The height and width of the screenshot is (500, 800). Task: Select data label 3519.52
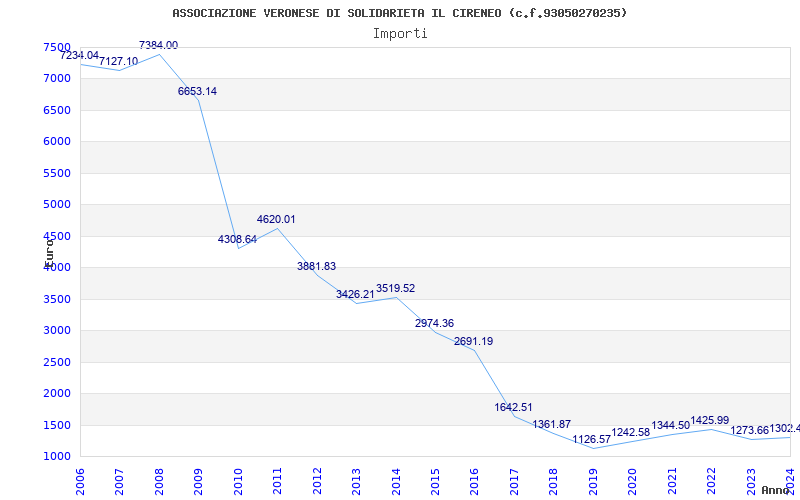coord(395,288)
